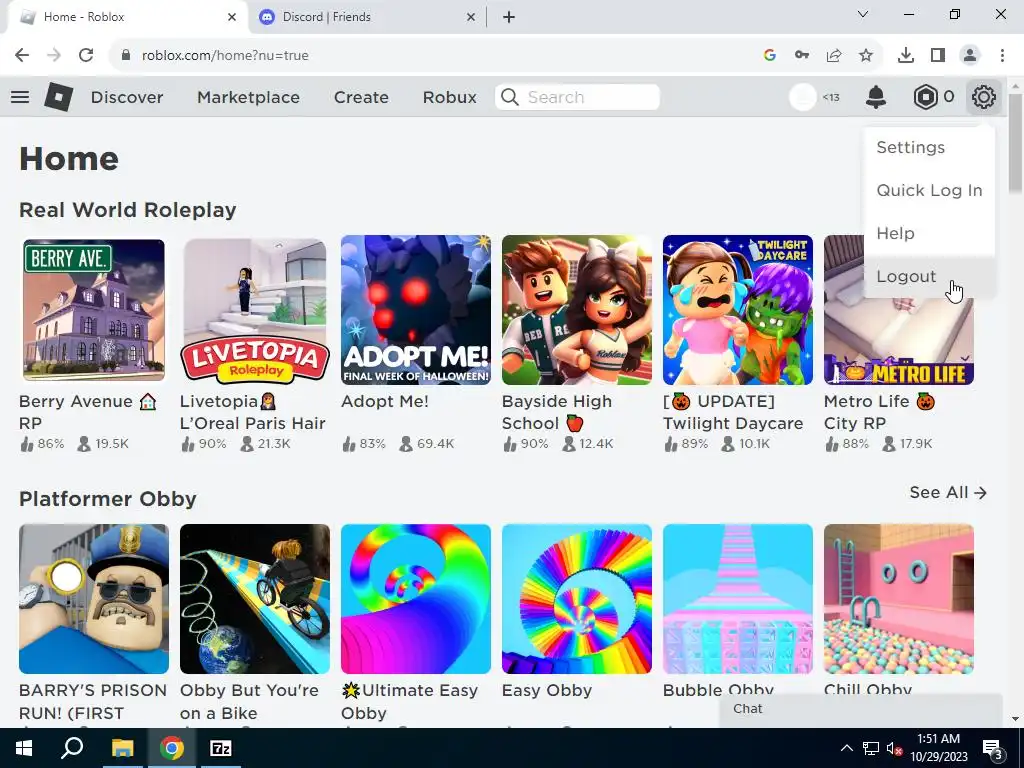Show hidden system tray icons
1024x768 pixels.
click(x=846, y=748)
